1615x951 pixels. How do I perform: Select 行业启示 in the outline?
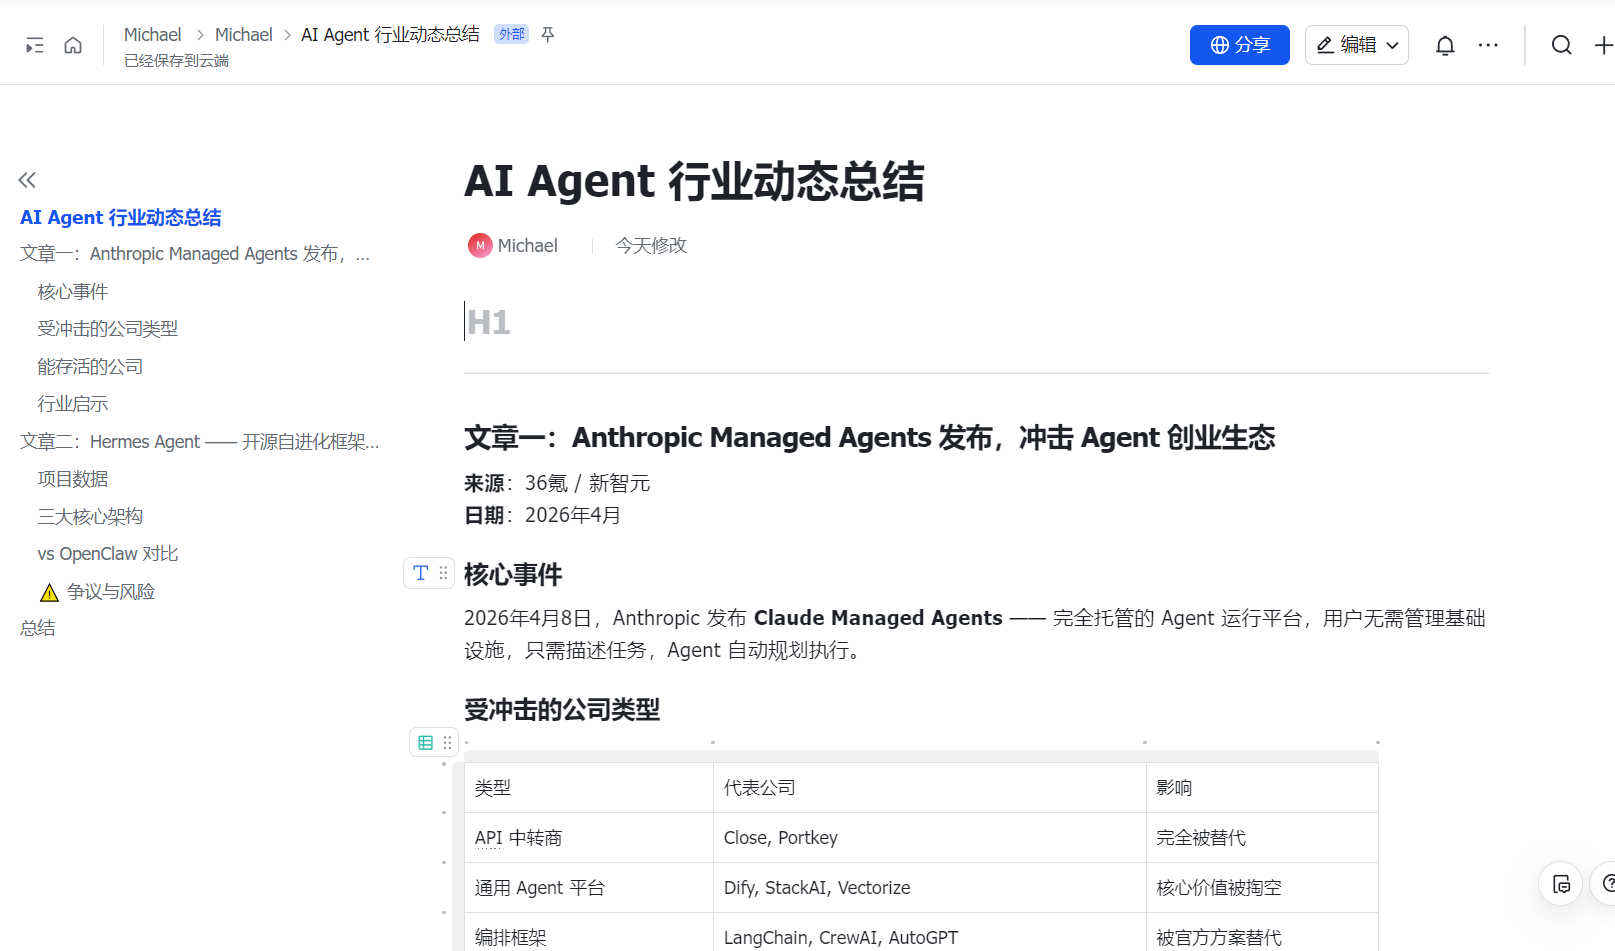(73, 404)
